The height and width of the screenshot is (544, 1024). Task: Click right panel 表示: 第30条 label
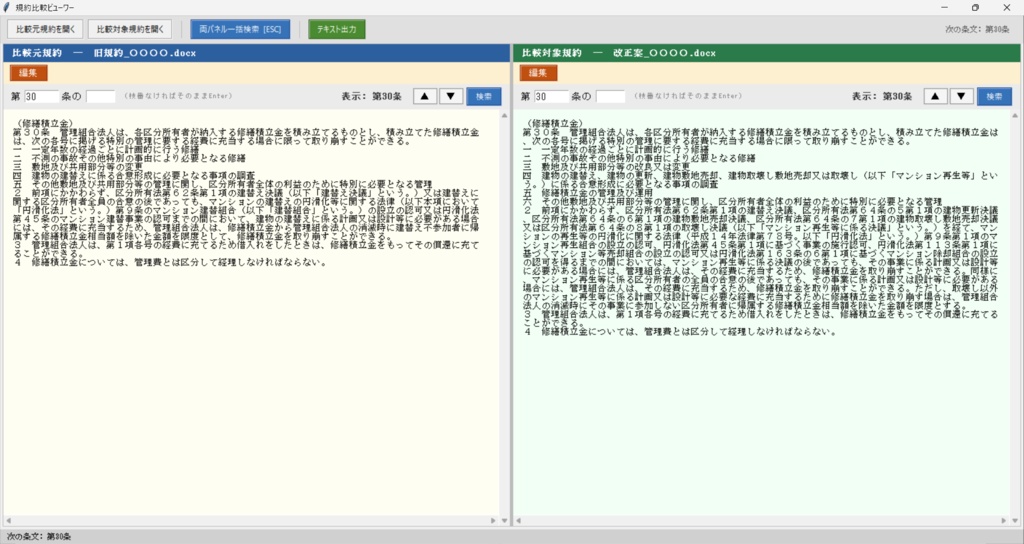pos(882,96)
